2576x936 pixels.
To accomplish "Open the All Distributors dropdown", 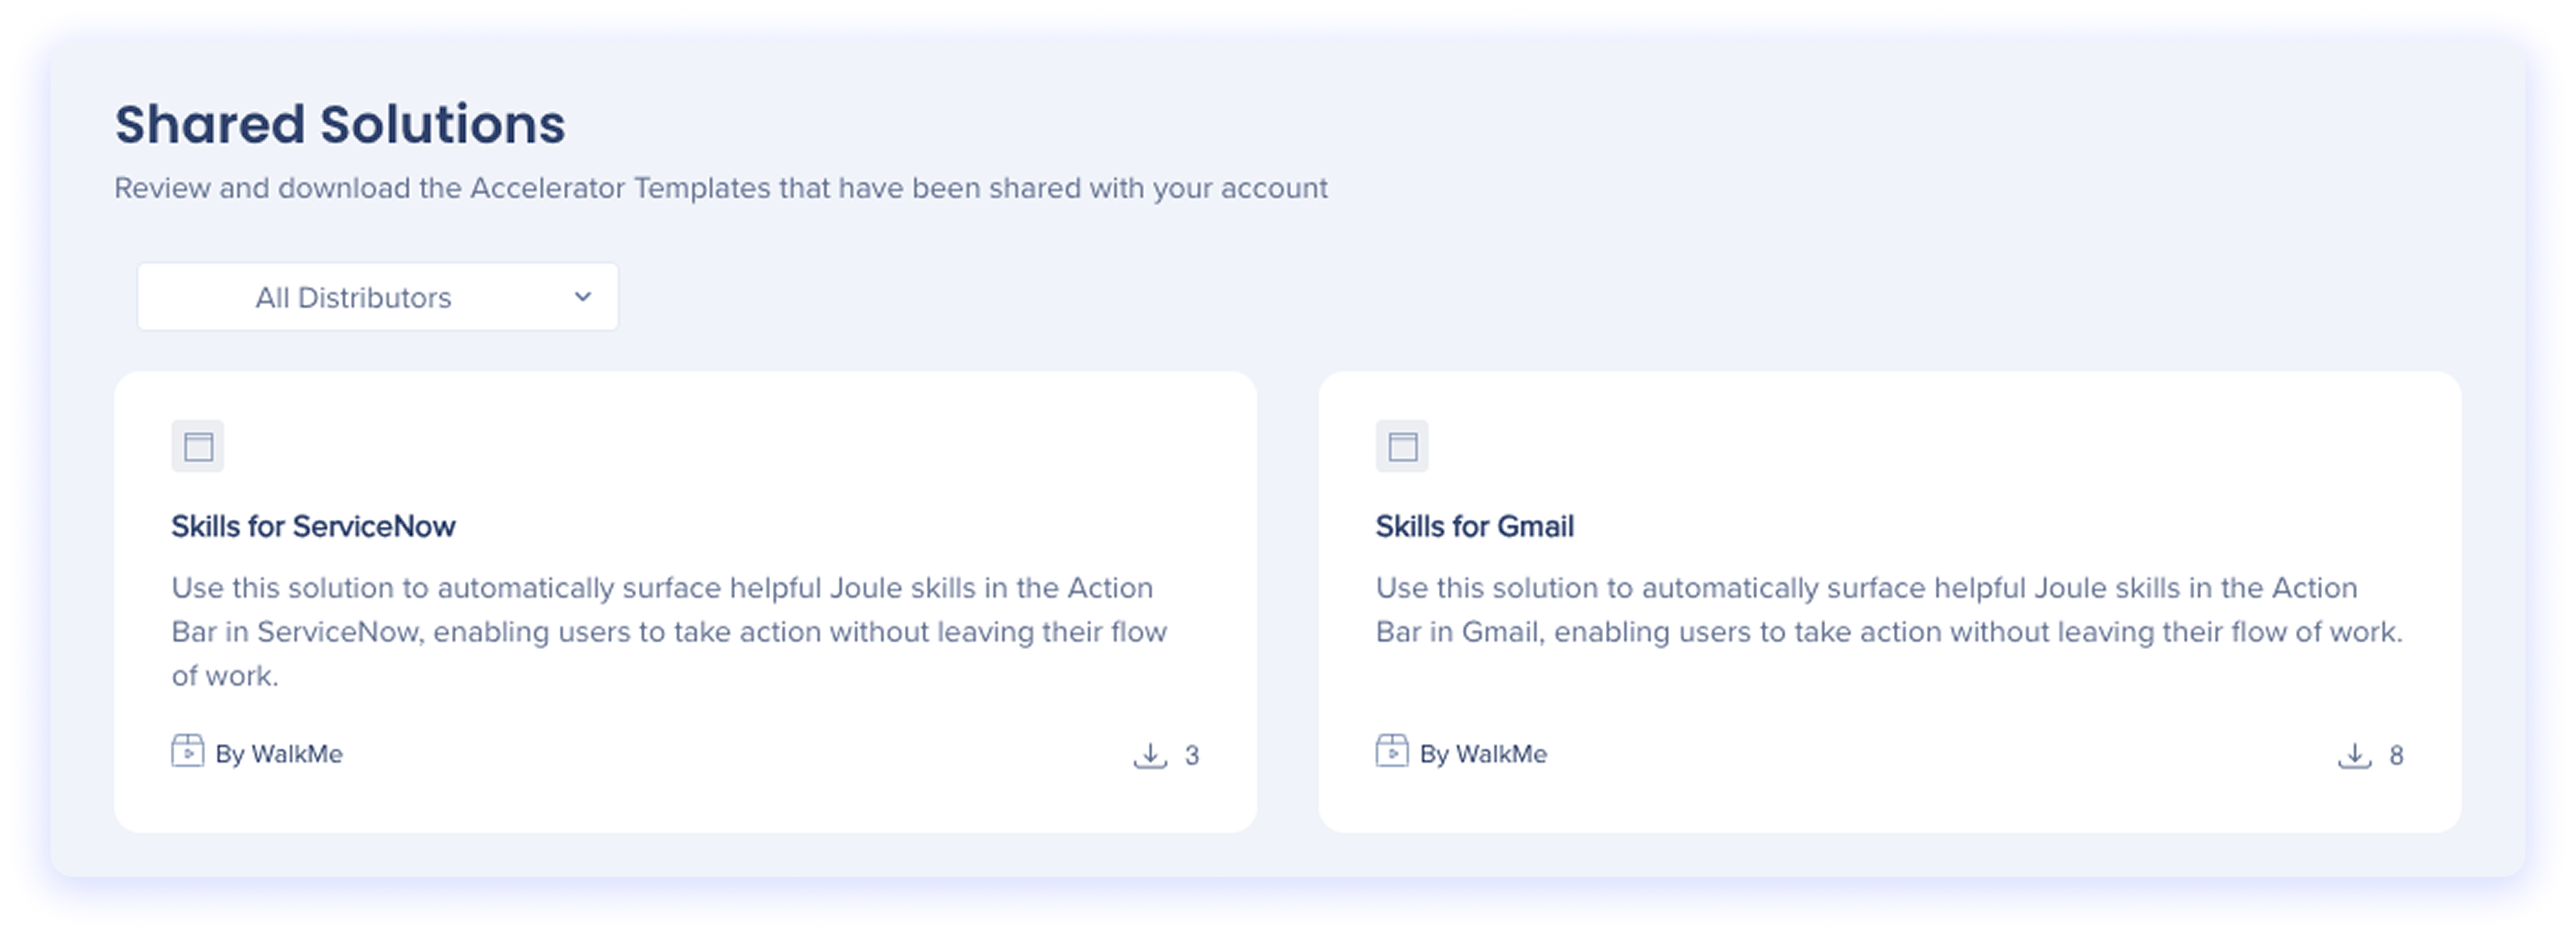I will [377, 297].
